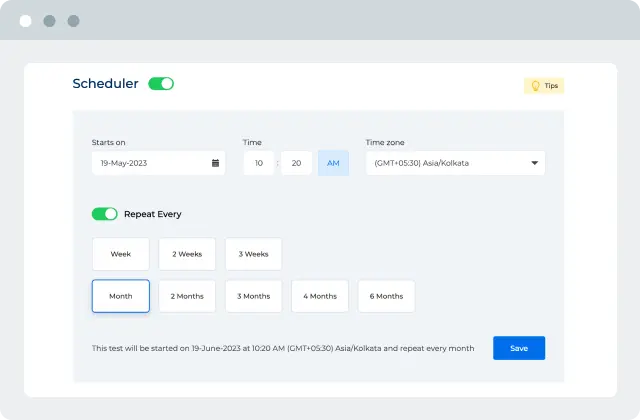Choose the 2 Months repeat interval
The height and width of the screenshot is (420, 640).
pos(187,296)
